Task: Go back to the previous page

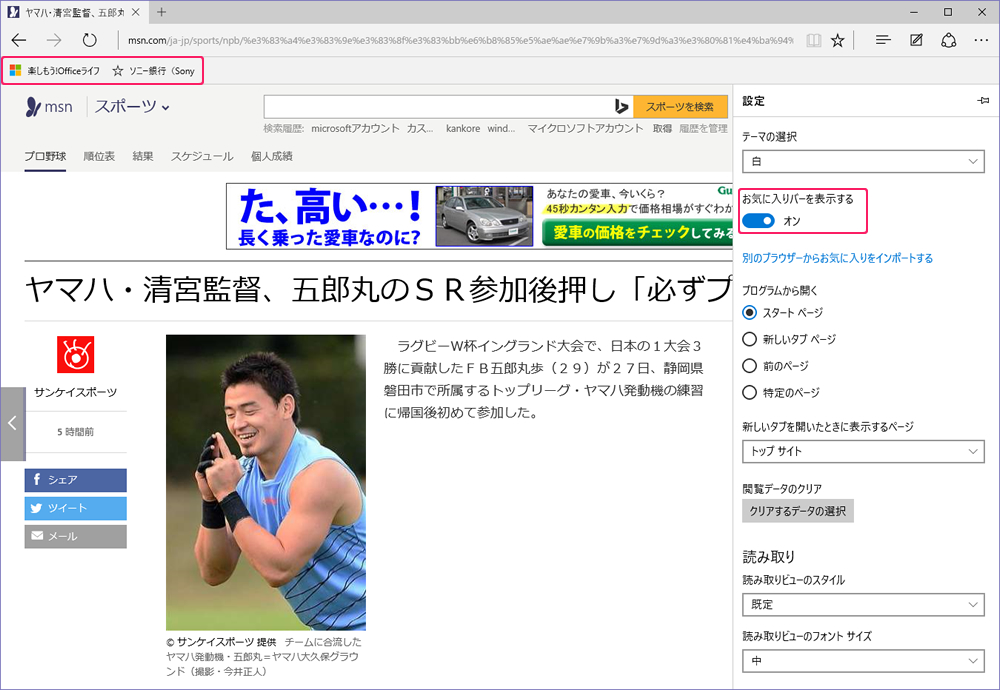Action: tap(18, 40)
